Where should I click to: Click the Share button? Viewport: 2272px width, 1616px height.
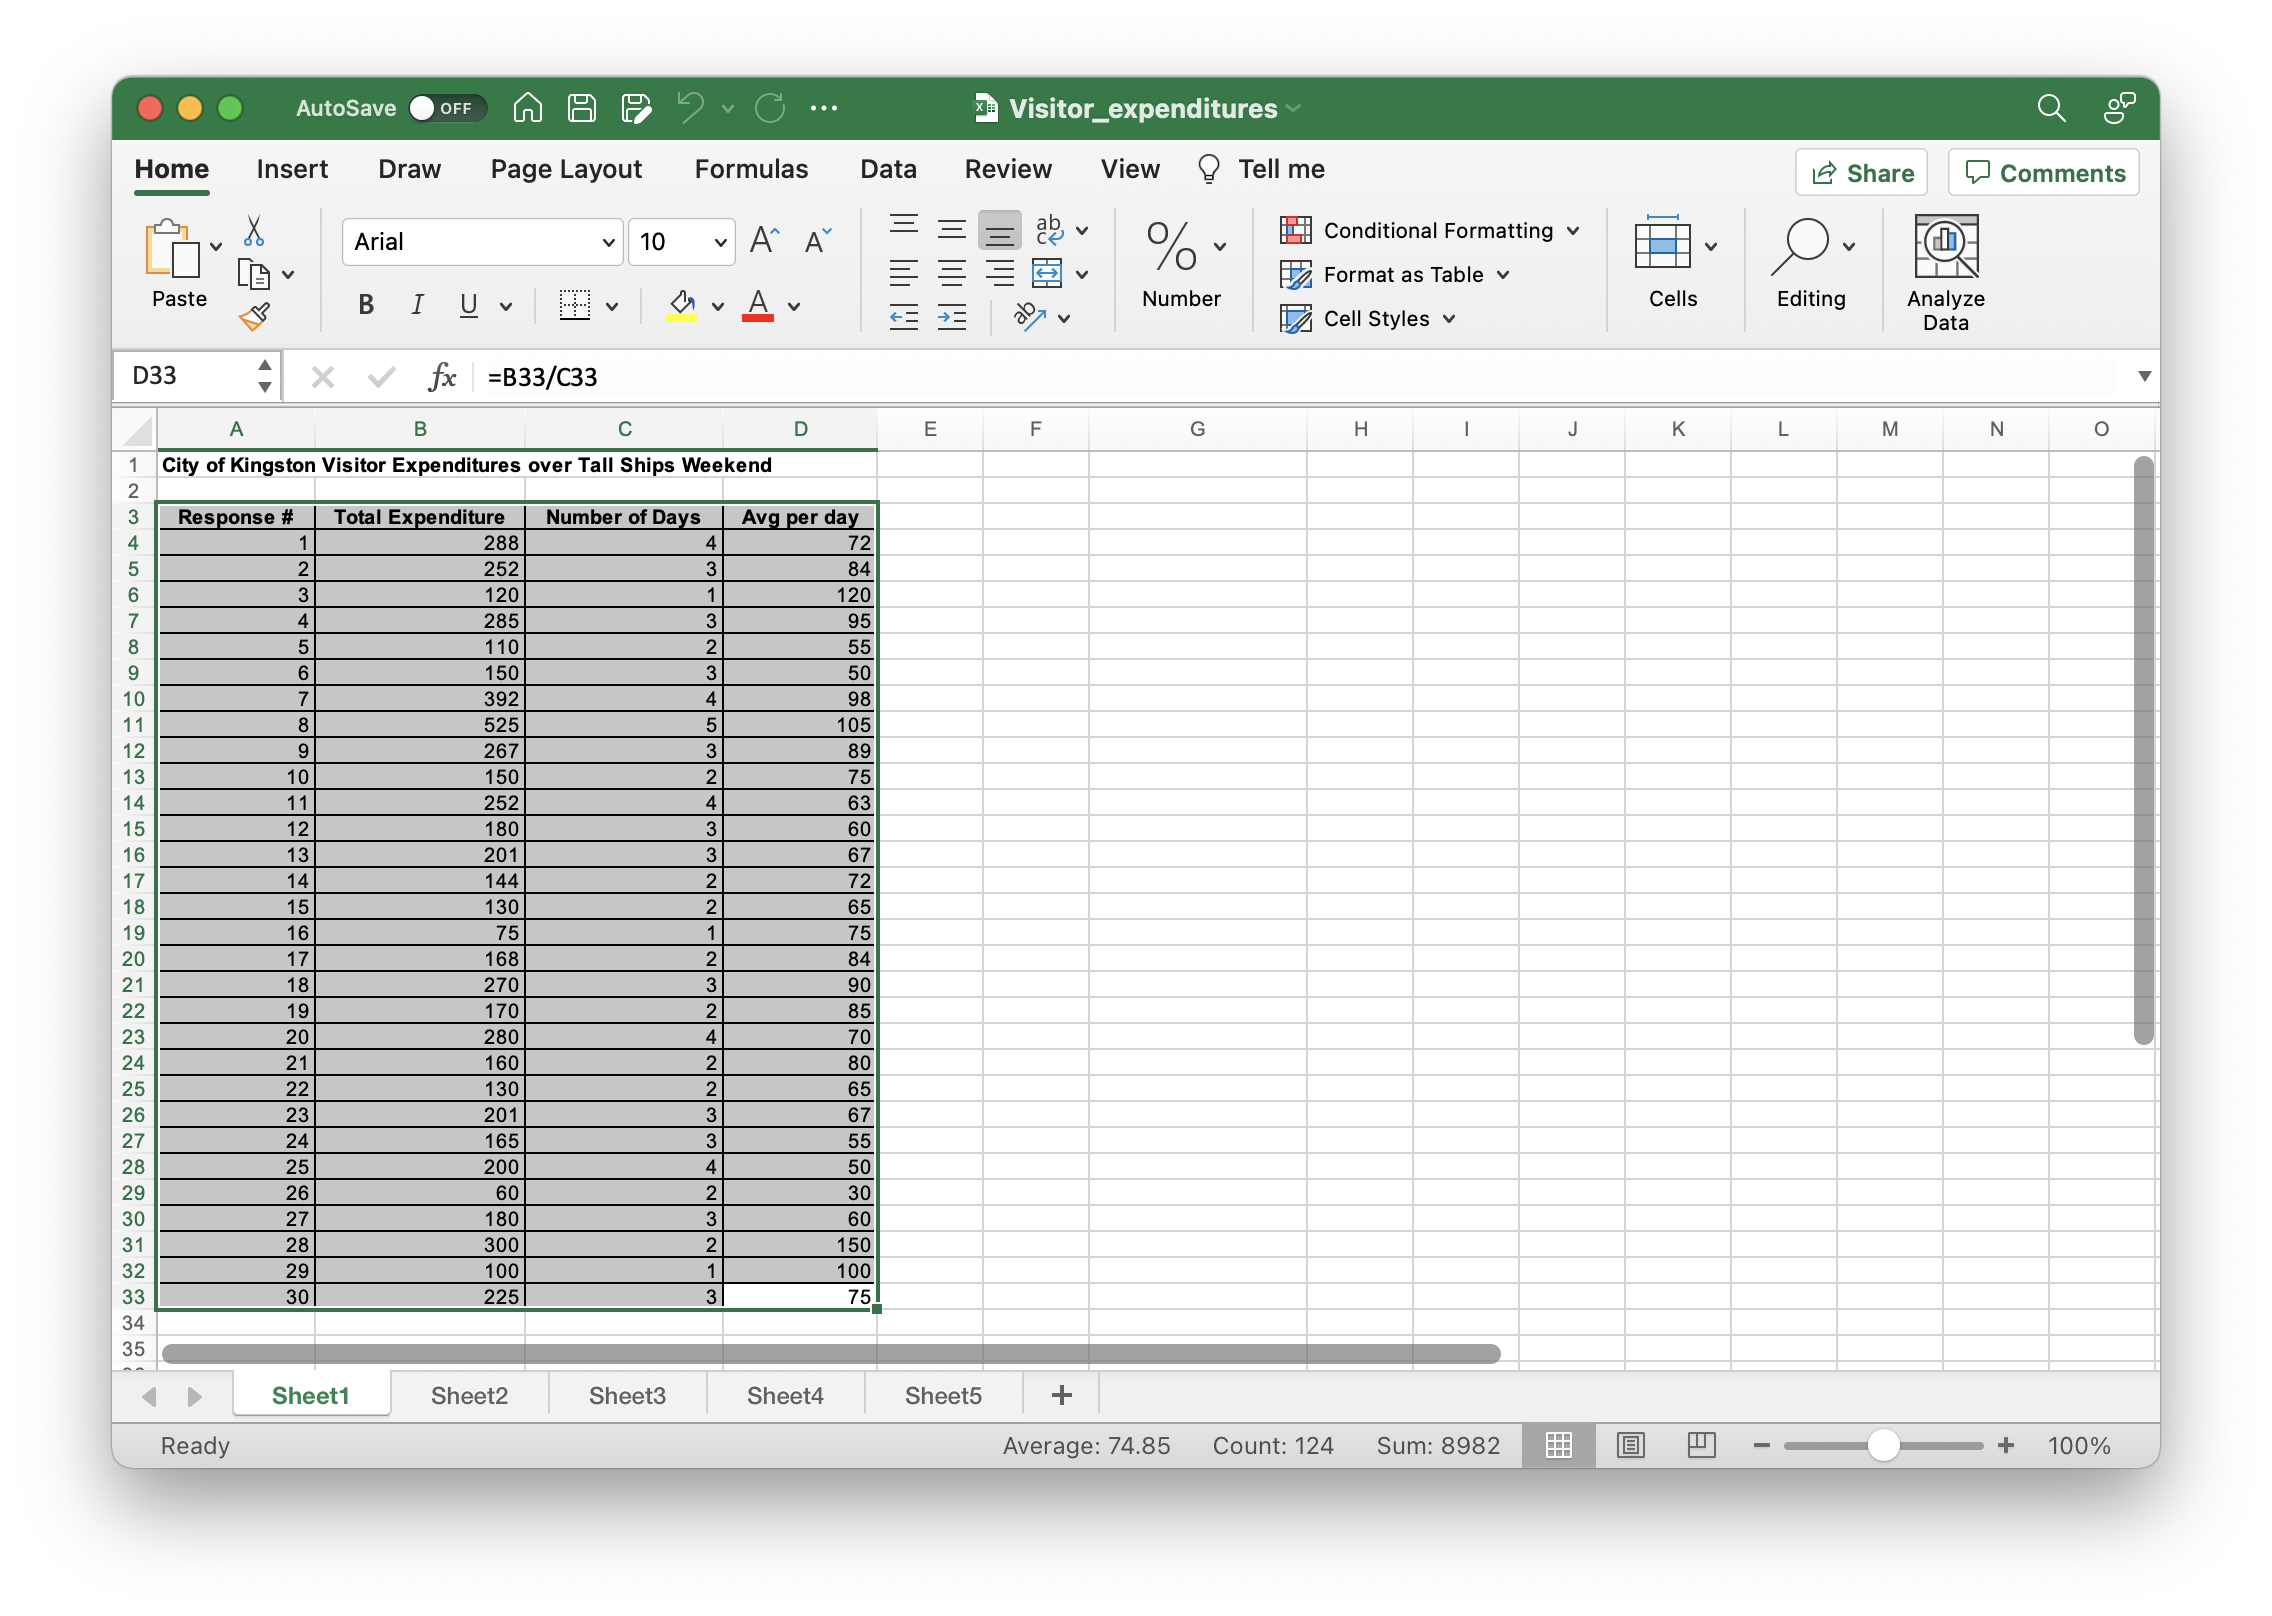pos(1861,173)
